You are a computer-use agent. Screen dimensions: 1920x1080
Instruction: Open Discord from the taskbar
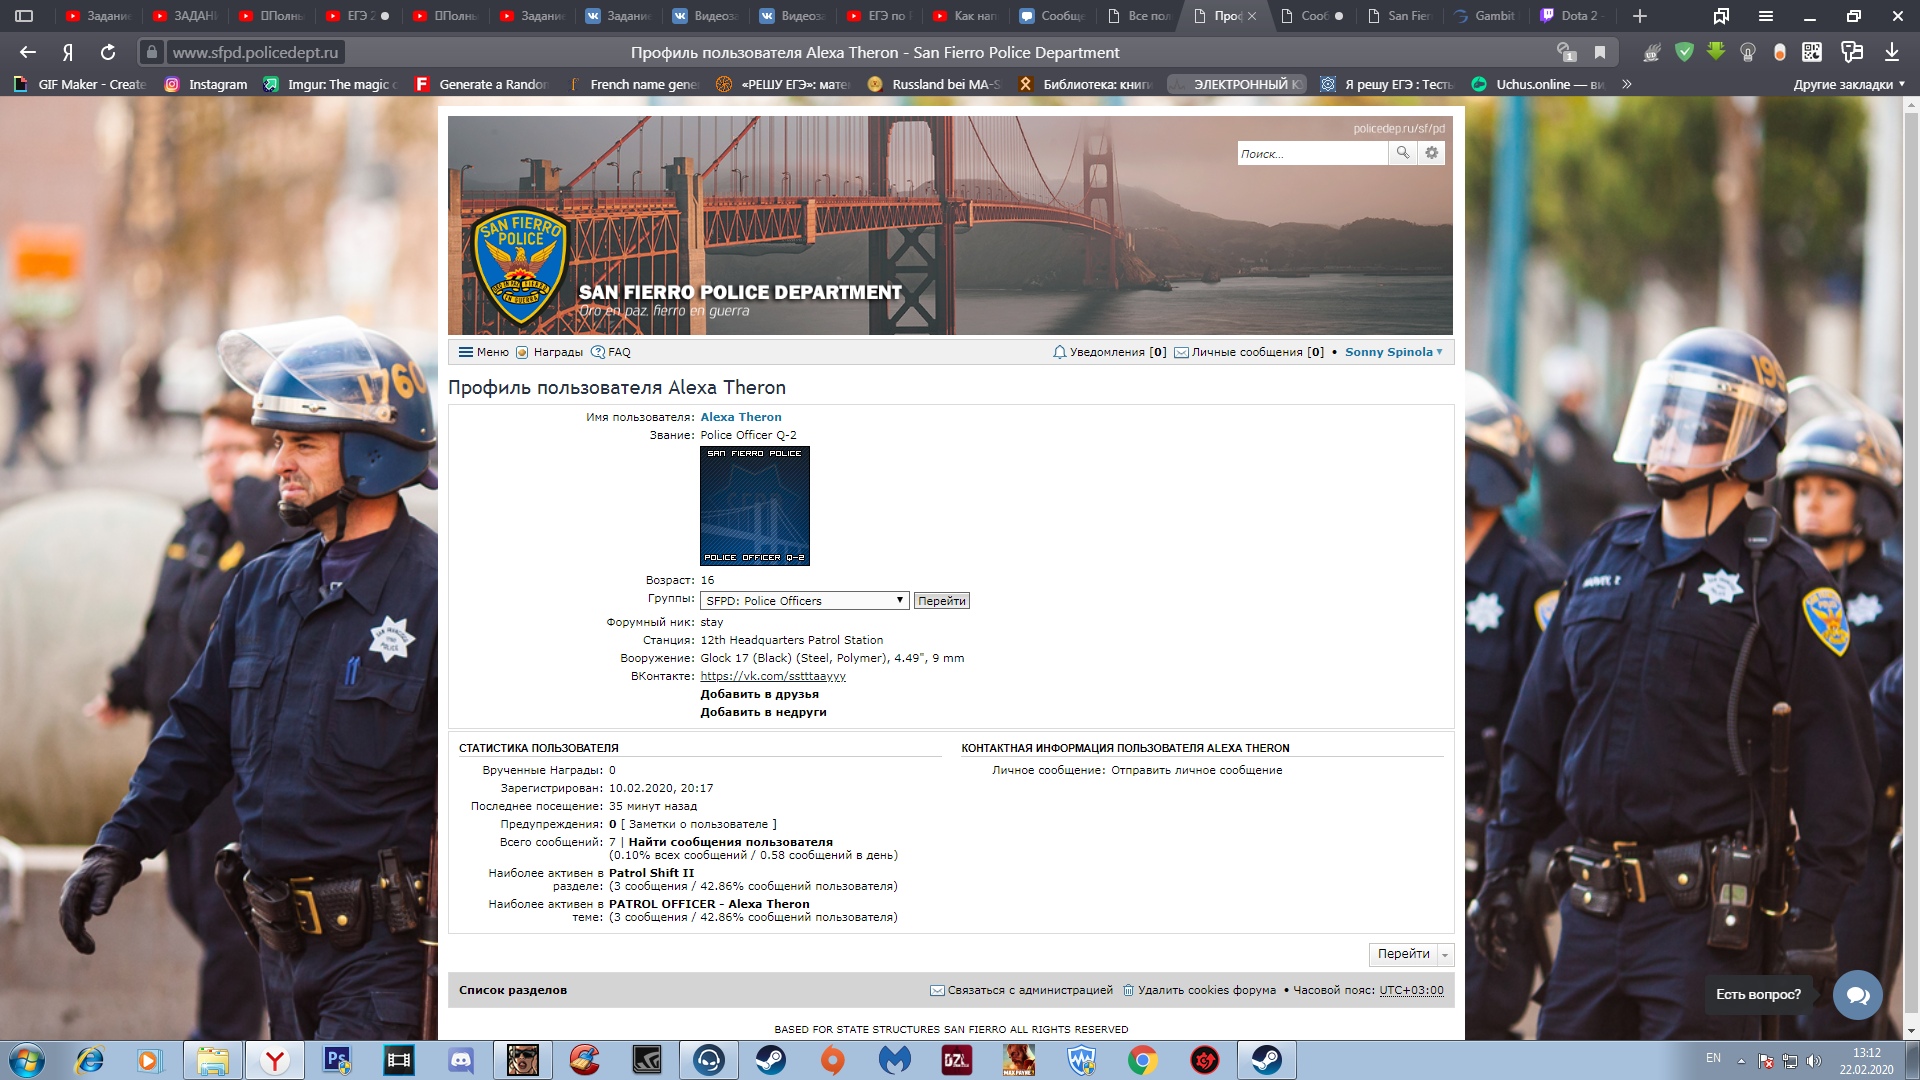pyautogui.click(x=460, y=1060)
